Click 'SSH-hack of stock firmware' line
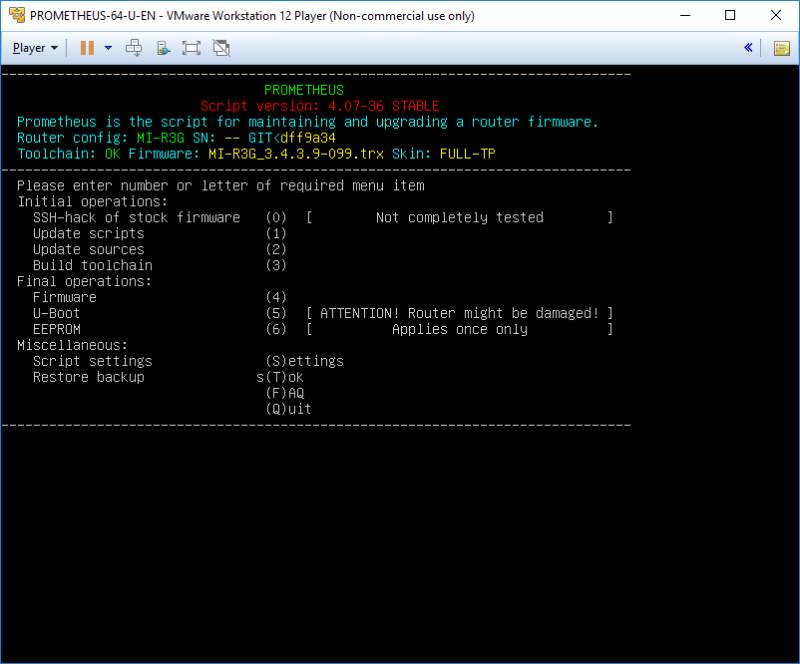 pyautogui.click(x=136, y=217)
